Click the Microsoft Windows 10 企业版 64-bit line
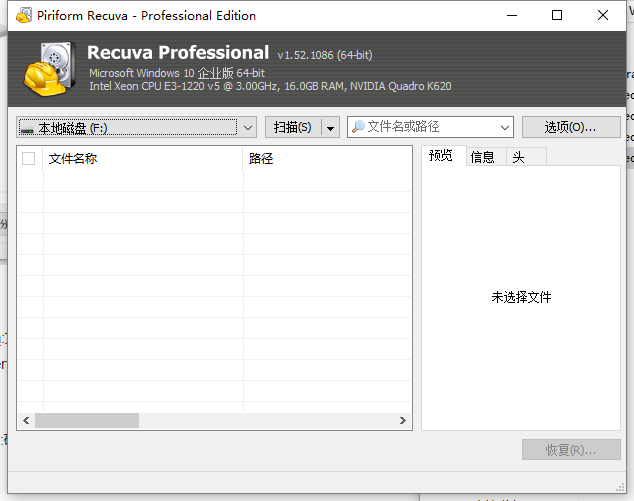 pyautogui.click(x=177, y=73)
